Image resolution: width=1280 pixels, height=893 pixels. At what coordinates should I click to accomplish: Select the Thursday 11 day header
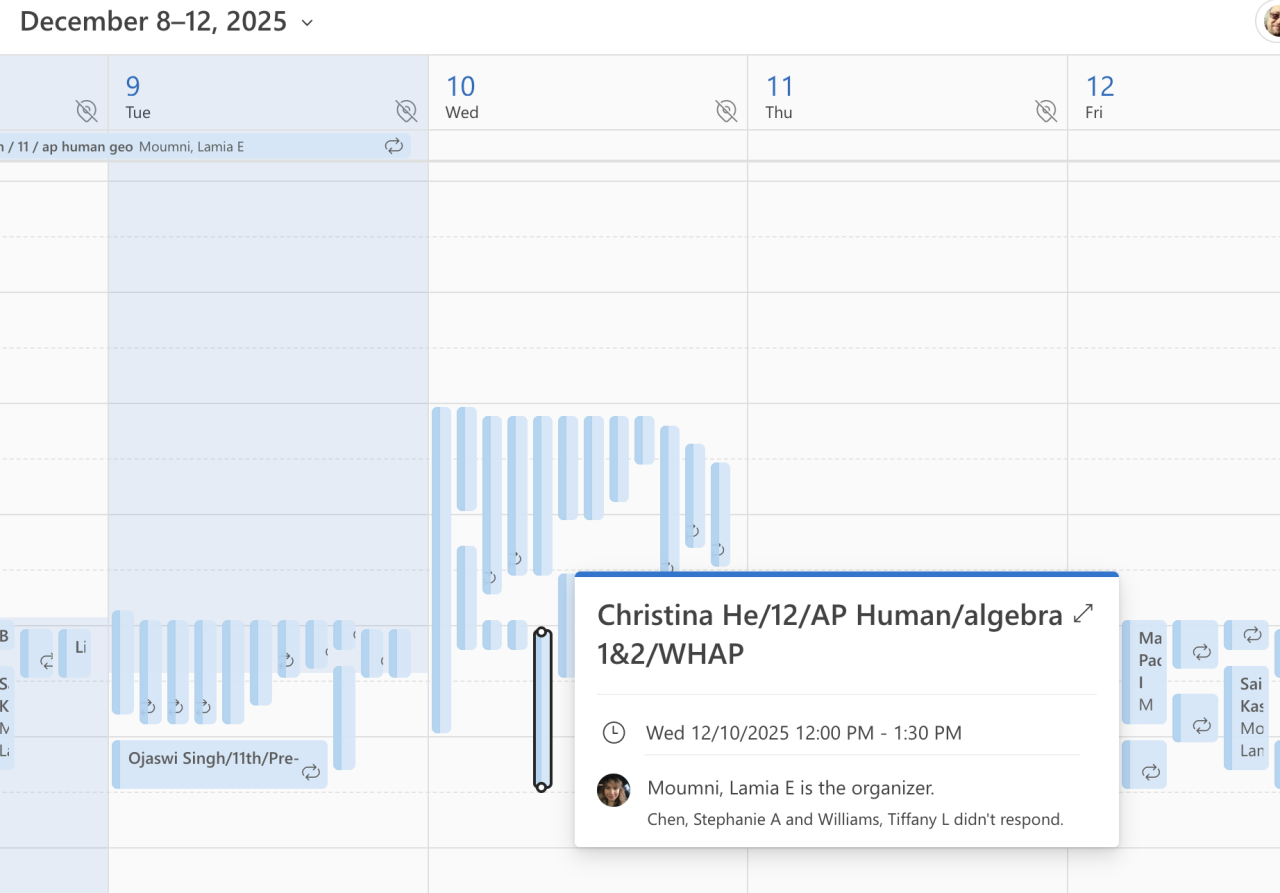[779, 96]
